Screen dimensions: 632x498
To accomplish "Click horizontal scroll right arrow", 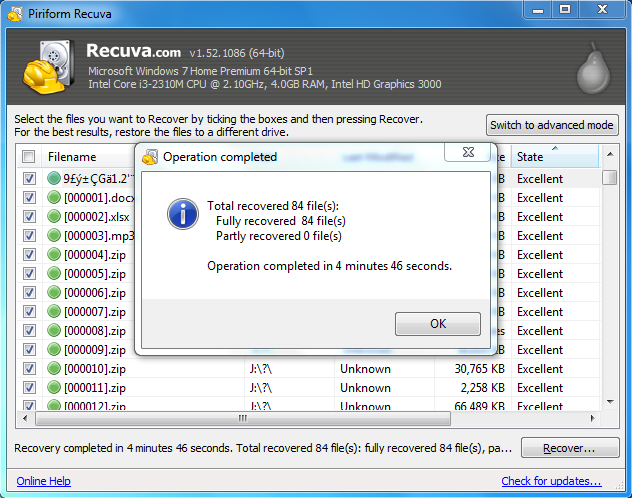I will pyautogui.click(x=592, y=418).
